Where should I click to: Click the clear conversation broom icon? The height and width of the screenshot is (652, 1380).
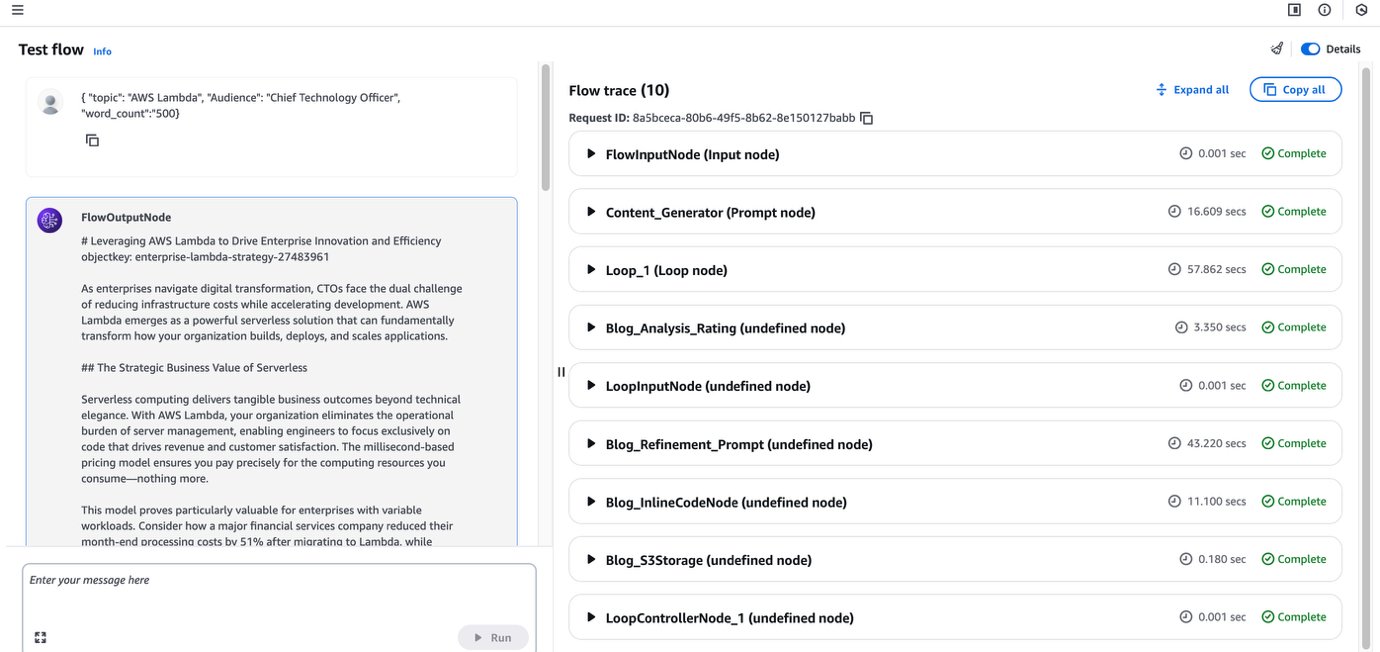(x=1277, y=49)
